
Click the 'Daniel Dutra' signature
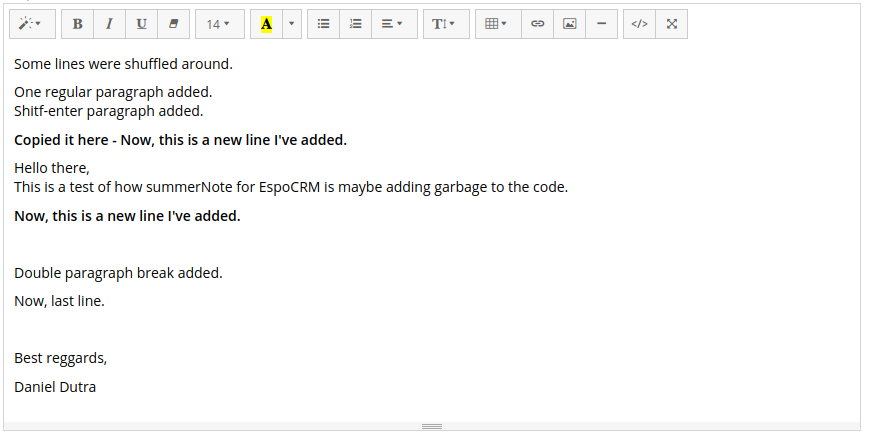point(55,387)
